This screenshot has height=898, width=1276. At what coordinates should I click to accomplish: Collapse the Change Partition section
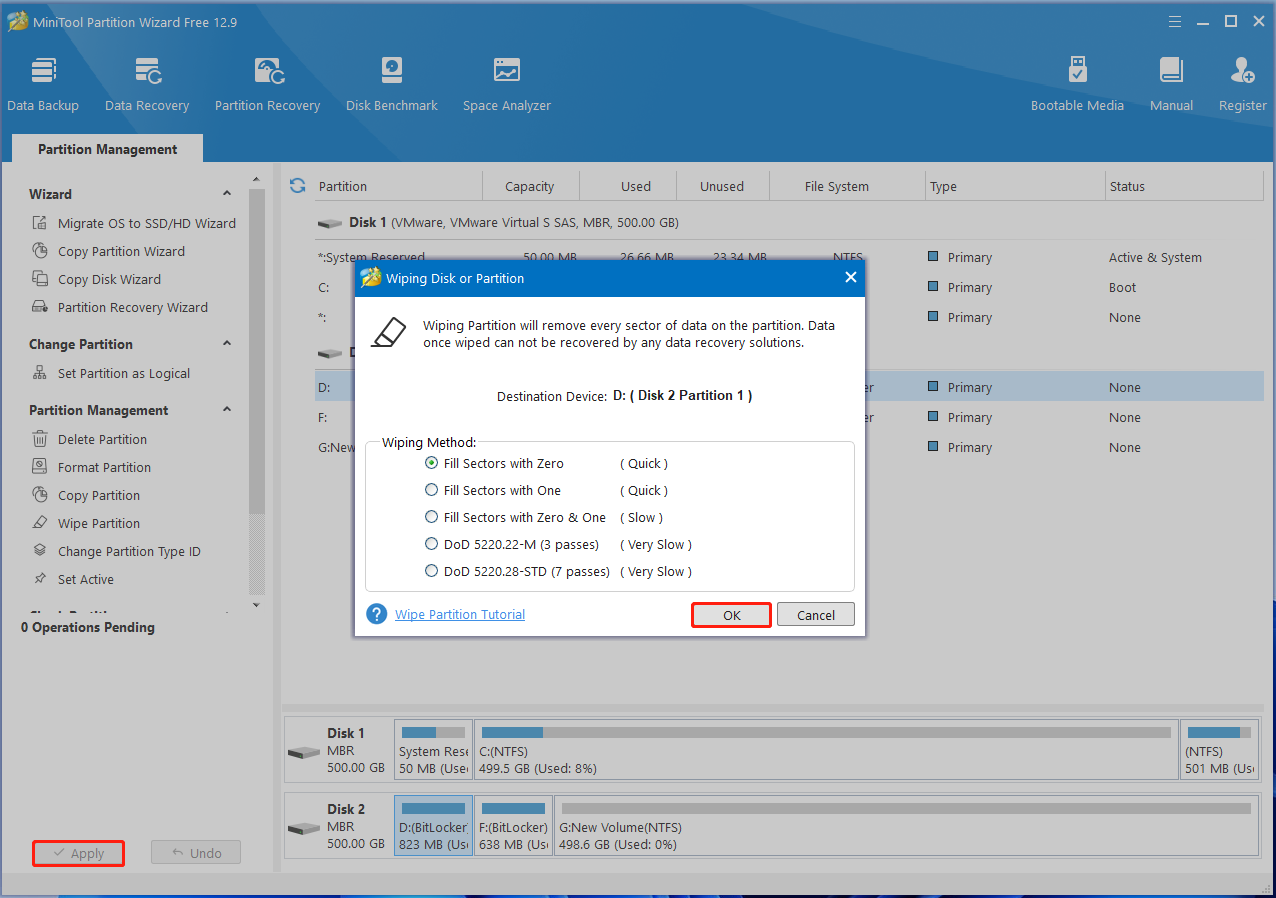click(x=226, y=343)
